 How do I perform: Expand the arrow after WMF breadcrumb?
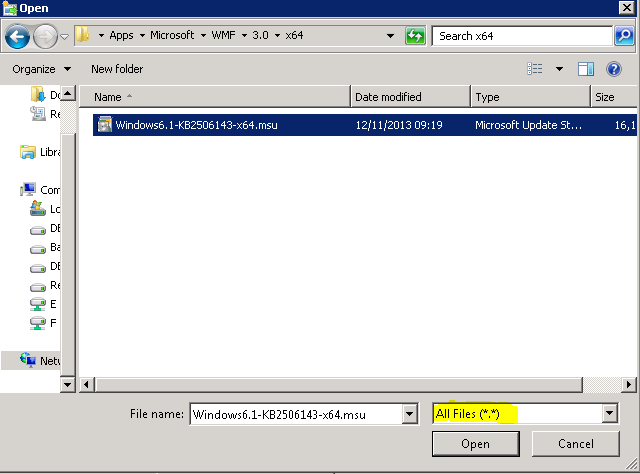pyautogui.click(x=244, y=36)
